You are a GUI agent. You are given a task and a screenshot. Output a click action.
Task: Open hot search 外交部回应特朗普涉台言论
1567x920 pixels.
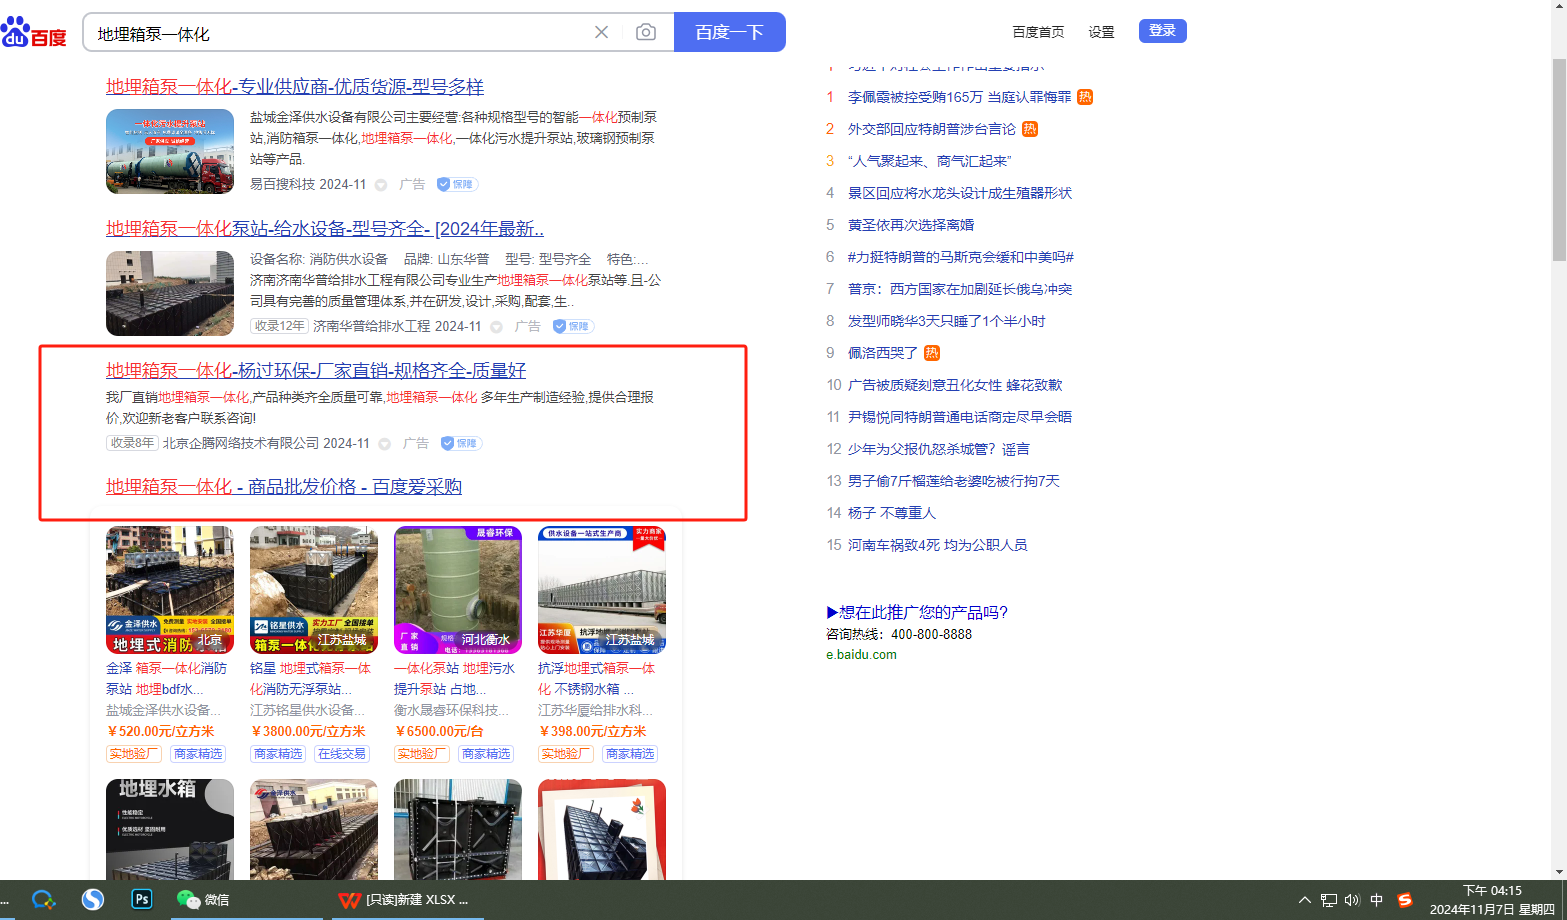(932, 129)
